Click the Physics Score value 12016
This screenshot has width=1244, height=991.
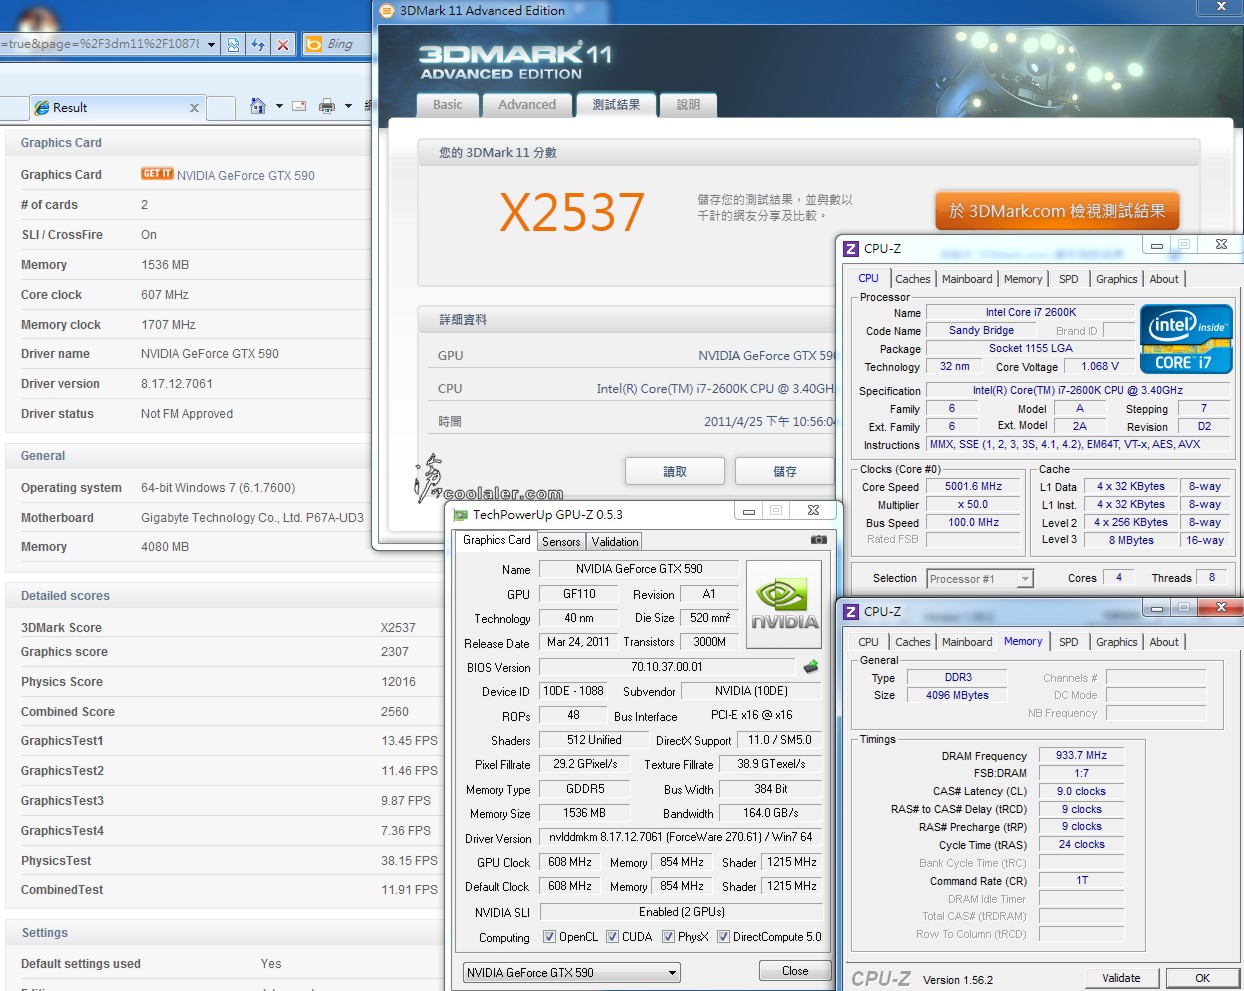[x=398, y=682]
